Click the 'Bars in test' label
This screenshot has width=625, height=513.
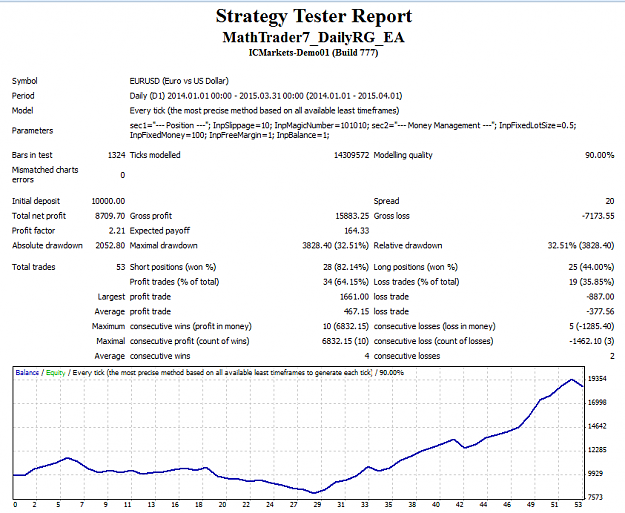32,155
